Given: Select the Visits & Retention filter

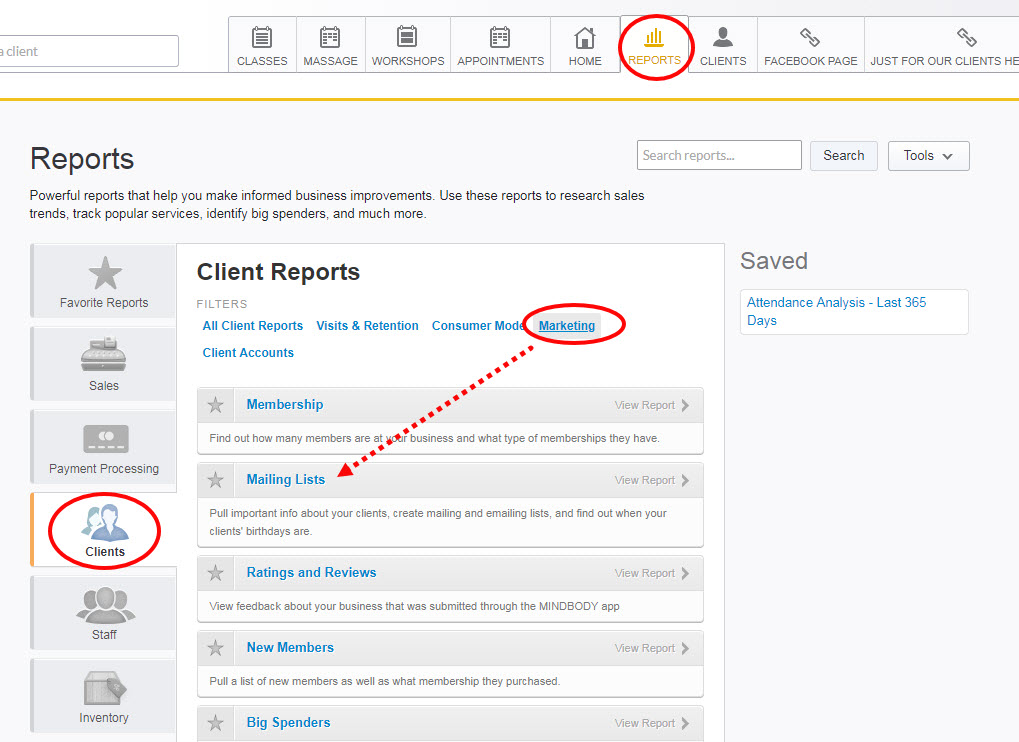Looking at the screenshot, I should [367, 326].
